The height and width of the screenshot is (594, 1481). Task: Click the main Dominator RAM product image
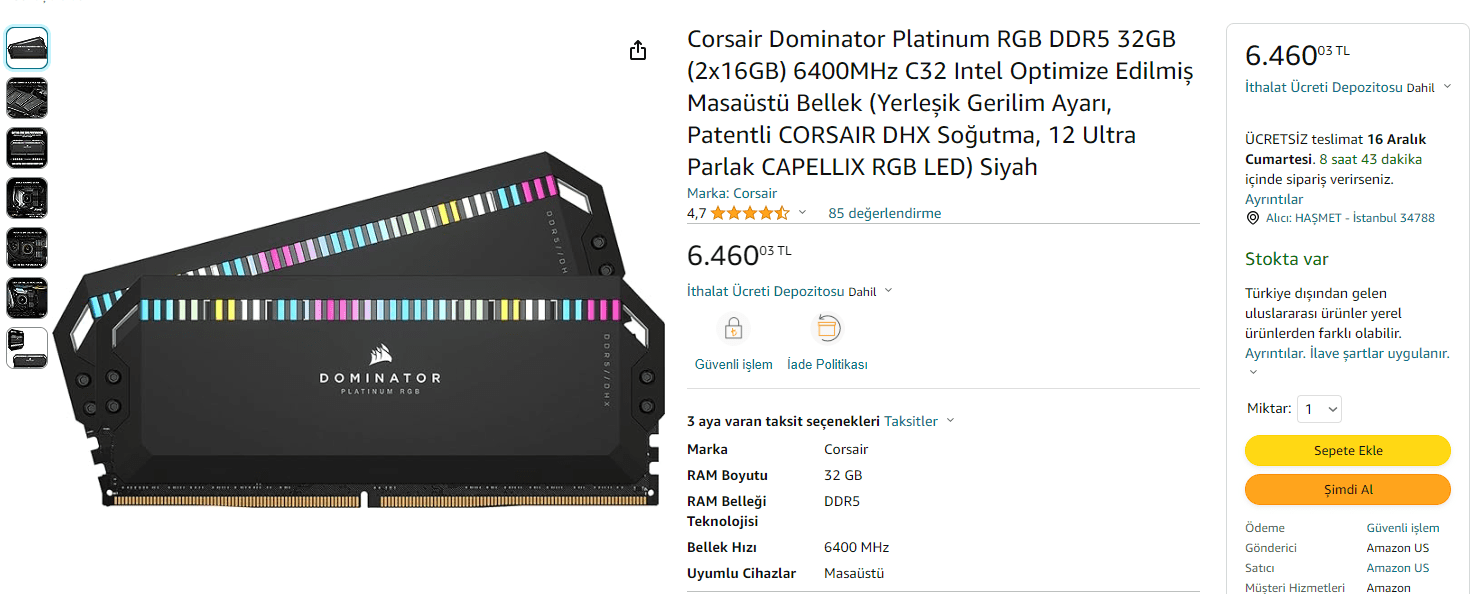pos(360,330)
